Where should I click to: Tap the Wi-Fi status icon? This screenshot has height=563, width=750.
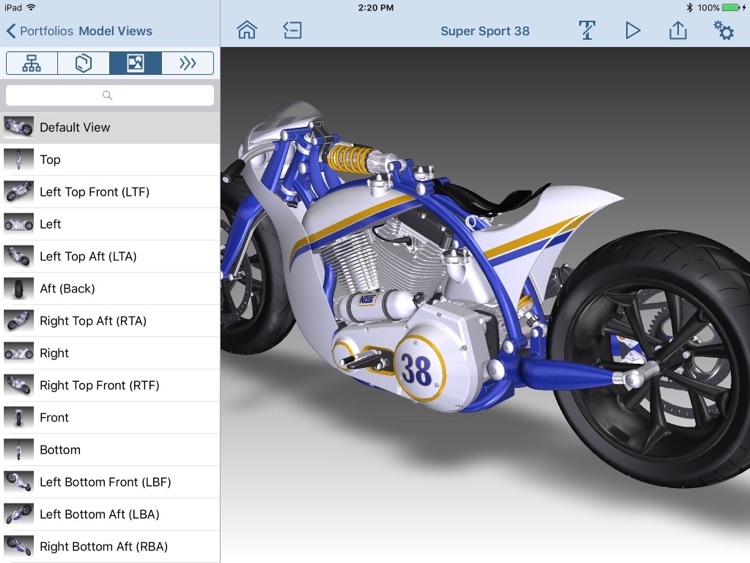tap(32, 7)
